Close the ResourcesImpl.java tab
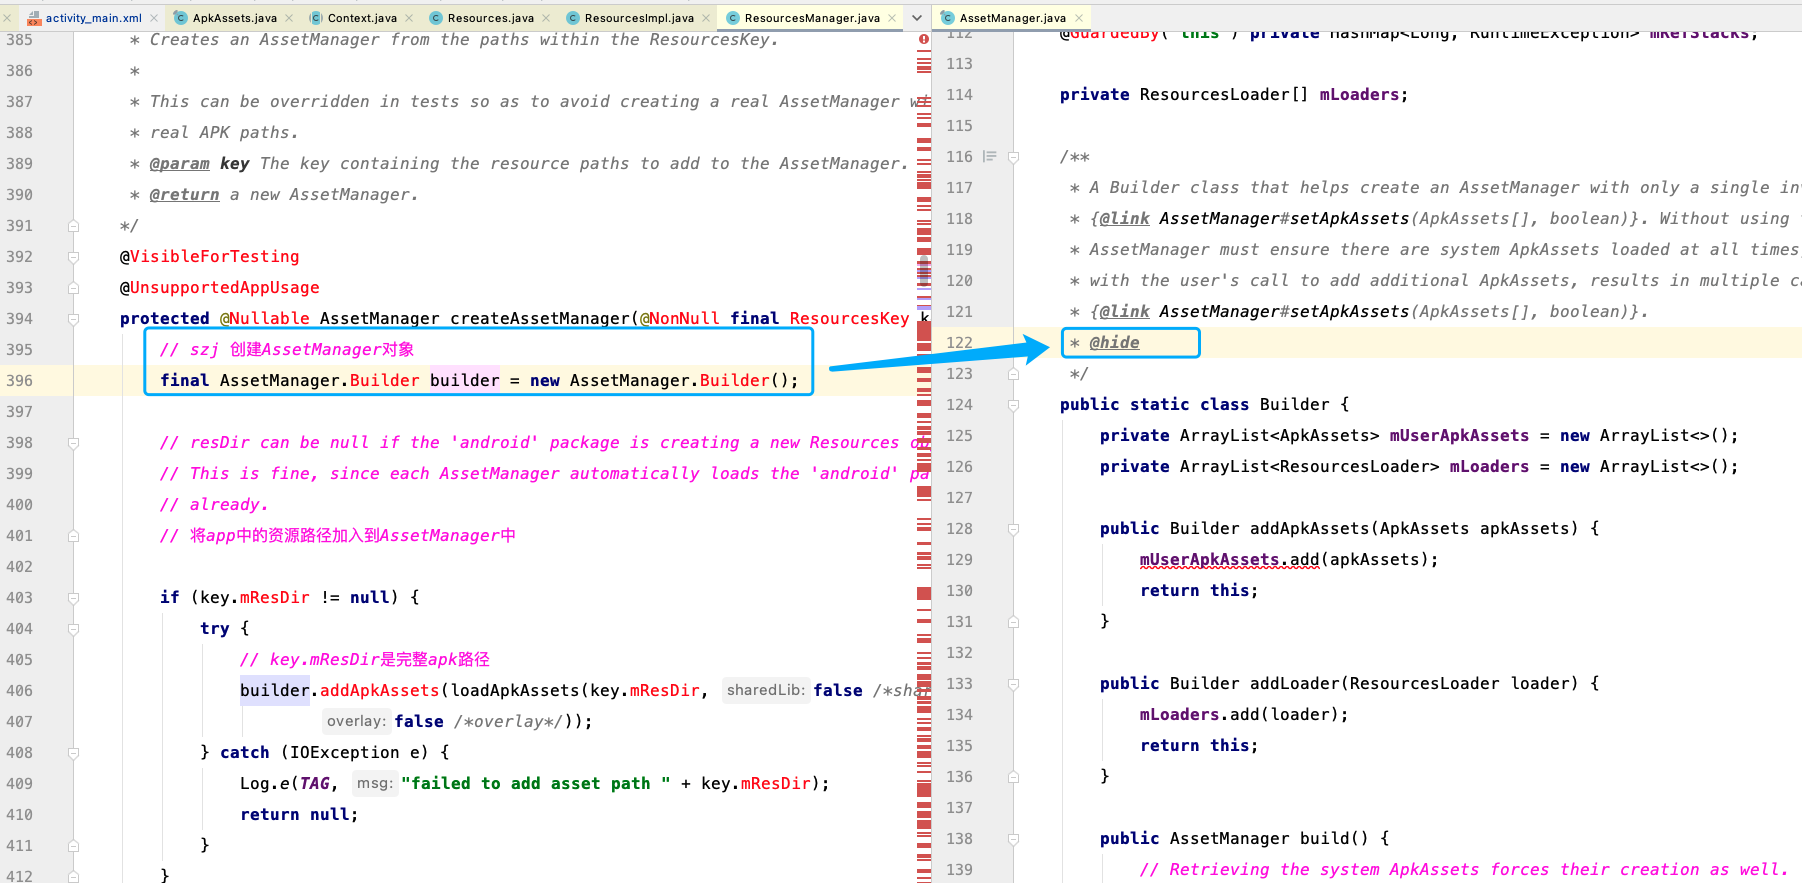 point(706,18)
